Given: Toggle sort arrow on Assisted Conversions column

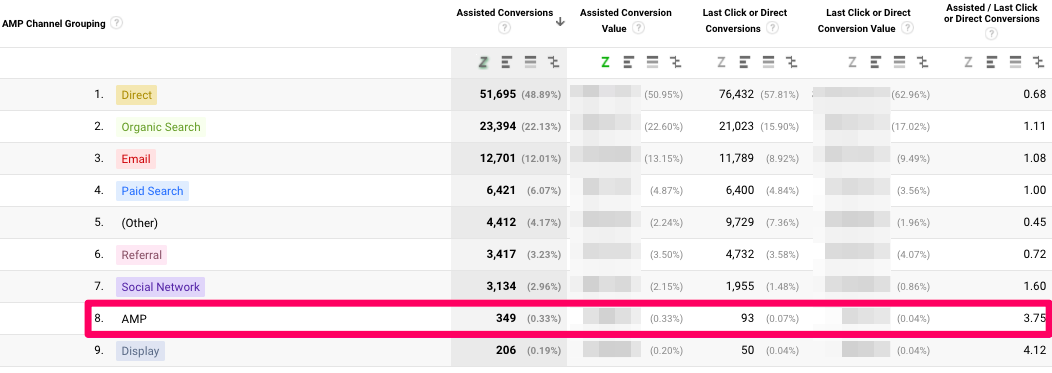Looking at the screenshot, I should (560, 21).
